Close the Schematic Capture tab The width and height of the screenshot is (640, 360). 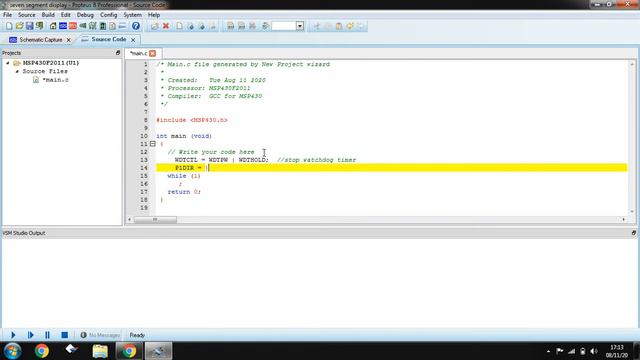[x=69, y=40]
